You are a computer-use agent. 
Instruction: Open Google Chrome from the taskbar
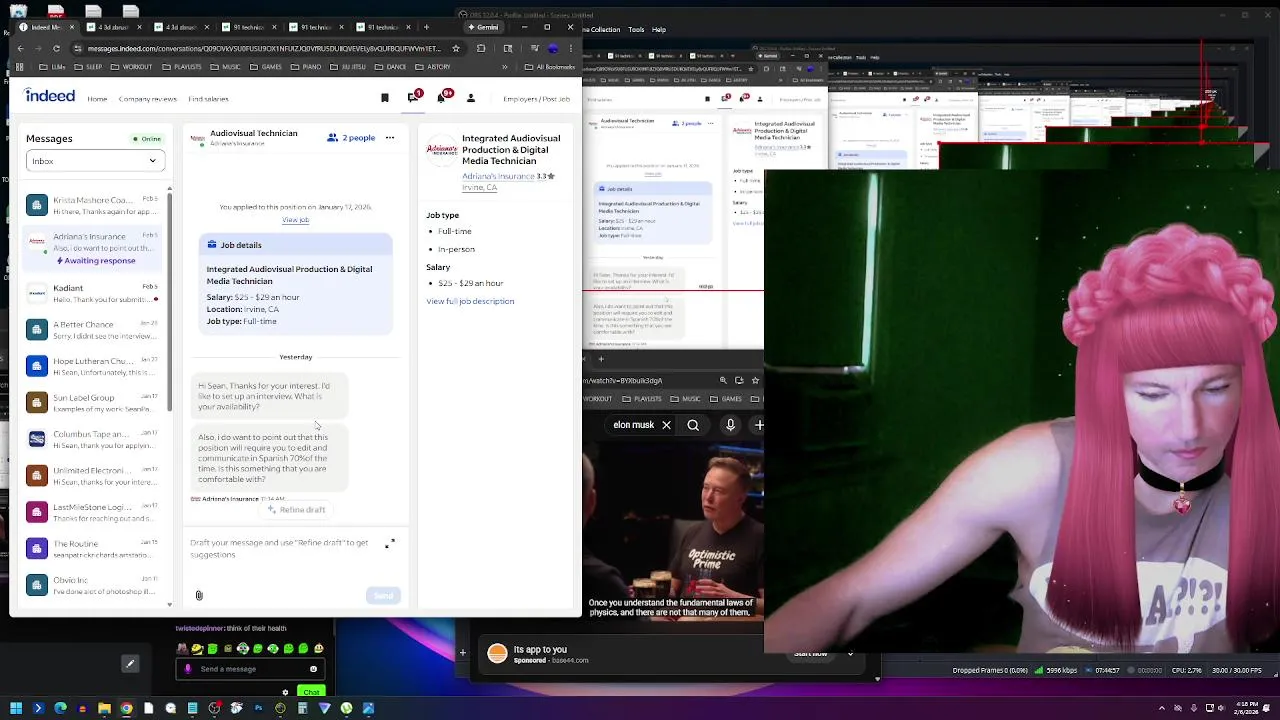126,708
